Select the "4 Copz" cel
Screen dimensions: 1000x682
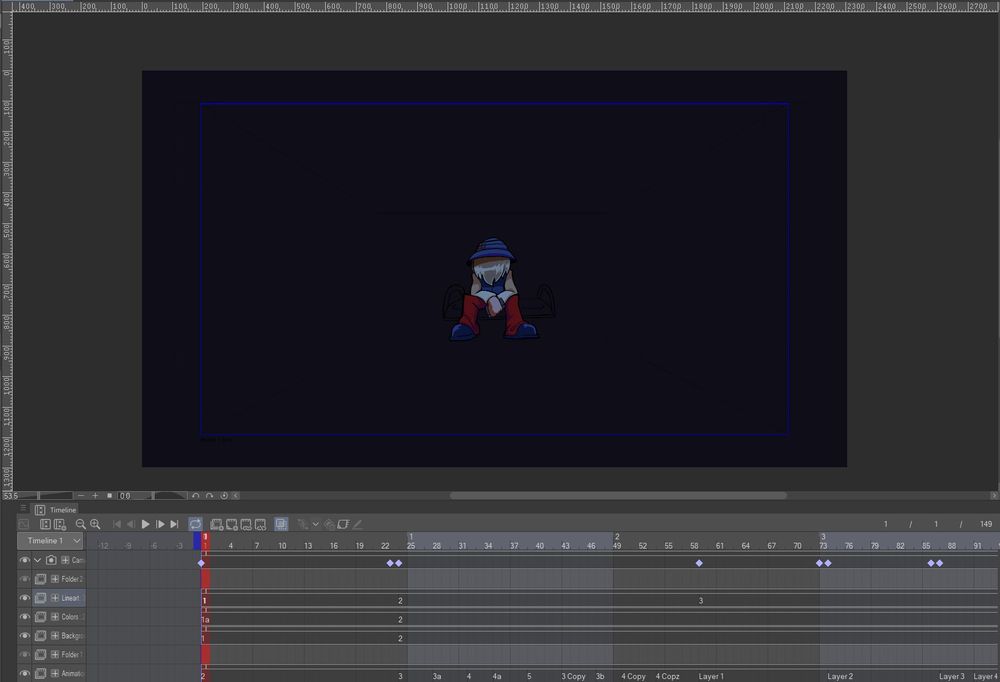(668, 676)
